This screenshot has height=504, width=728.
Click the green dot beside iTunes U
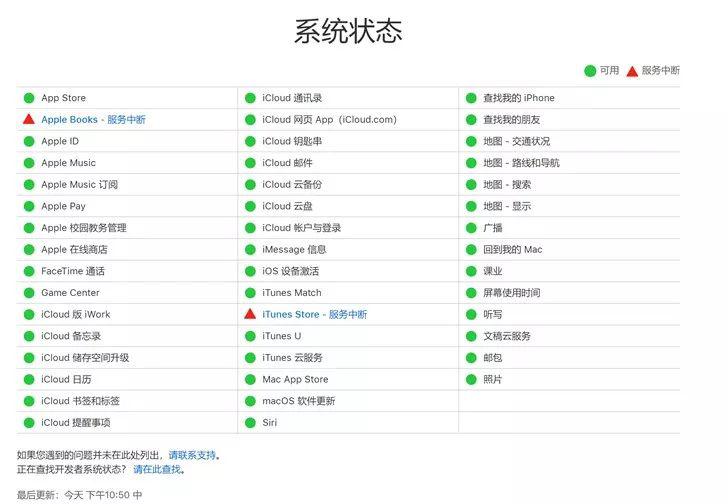tap(250, 336)
